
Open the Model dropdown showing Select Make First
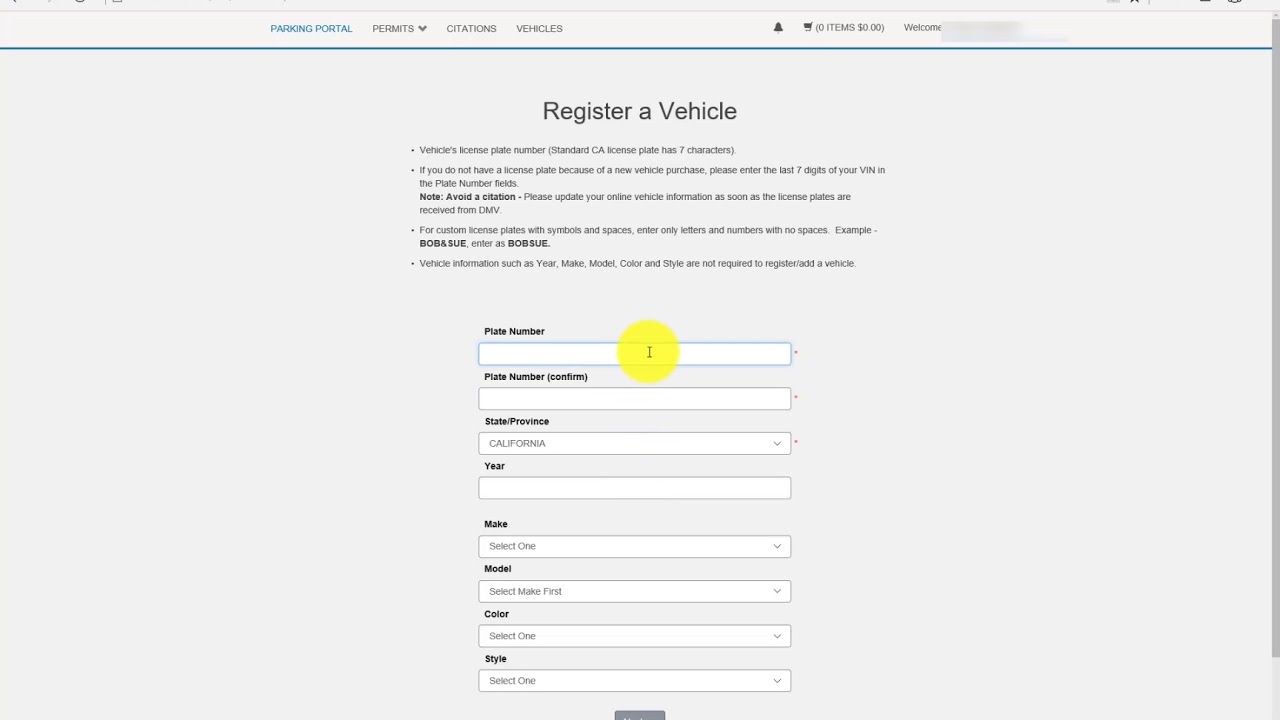pyautogui.click(x=634, y=591)
